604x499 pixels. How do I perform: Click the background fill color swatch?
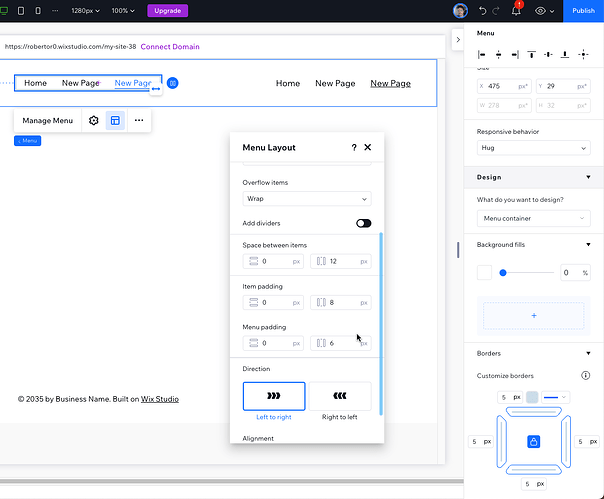(484, 273)
